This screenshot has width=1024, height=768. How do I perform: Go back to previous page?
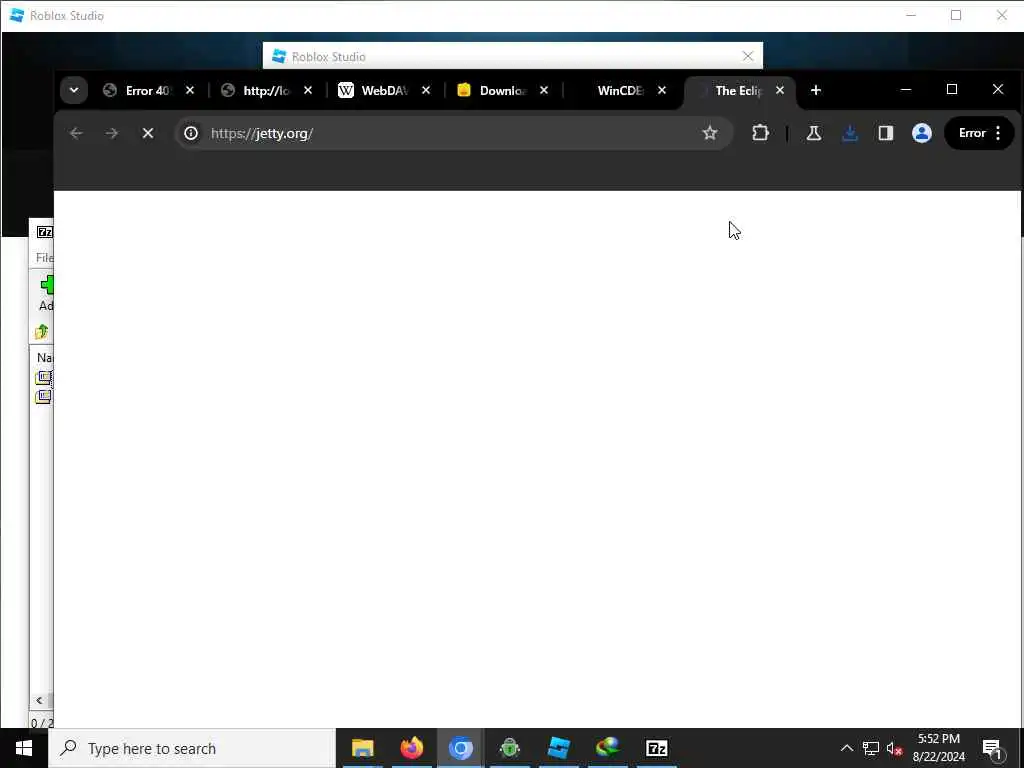click(x=76, y=133)
